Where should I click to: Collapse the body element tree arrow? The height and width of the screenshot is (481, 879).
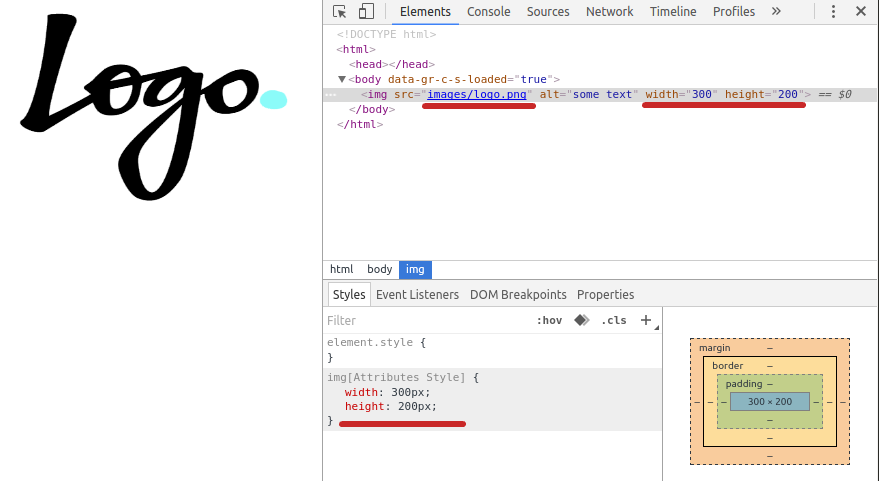point(341,80)
